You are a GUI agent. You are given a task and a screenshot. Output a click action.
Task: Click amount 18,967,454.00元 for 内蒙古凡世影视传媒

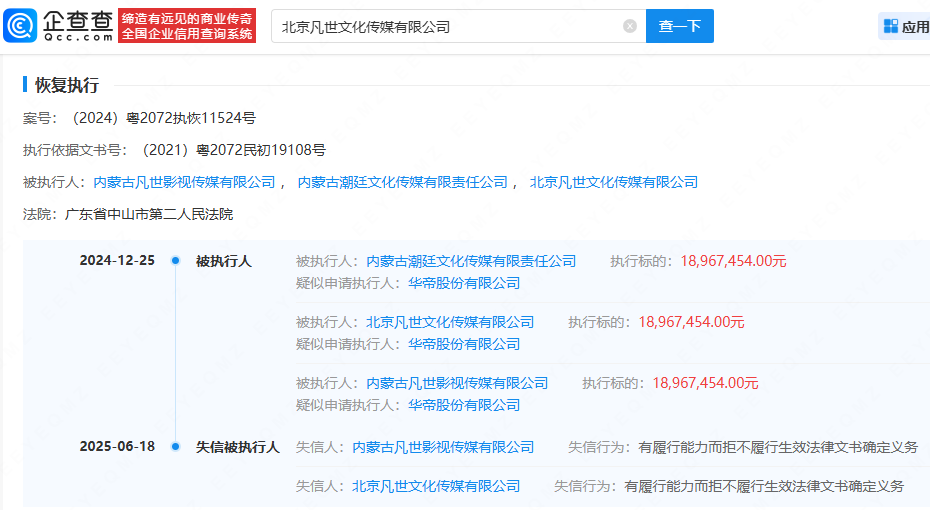pyautogui.click(x=705, y=383)
